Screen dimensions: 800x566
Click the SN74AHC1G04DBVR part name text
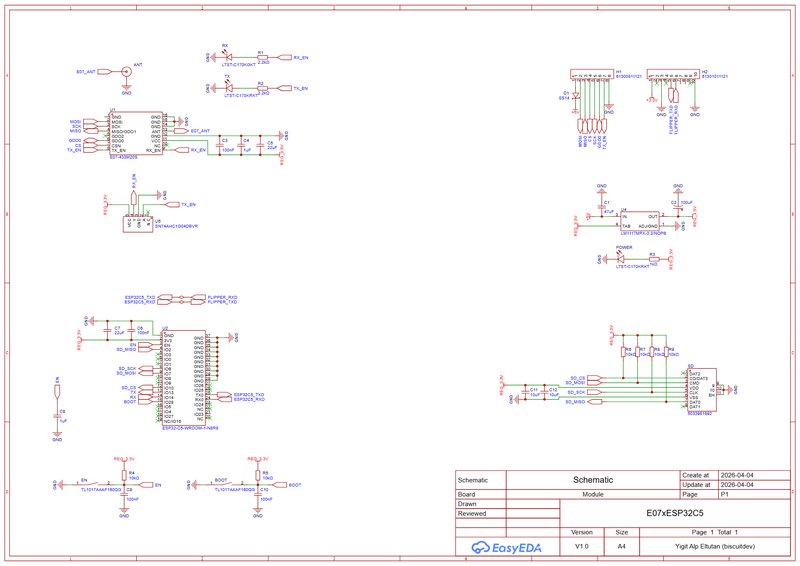click(x=176, y=226)
